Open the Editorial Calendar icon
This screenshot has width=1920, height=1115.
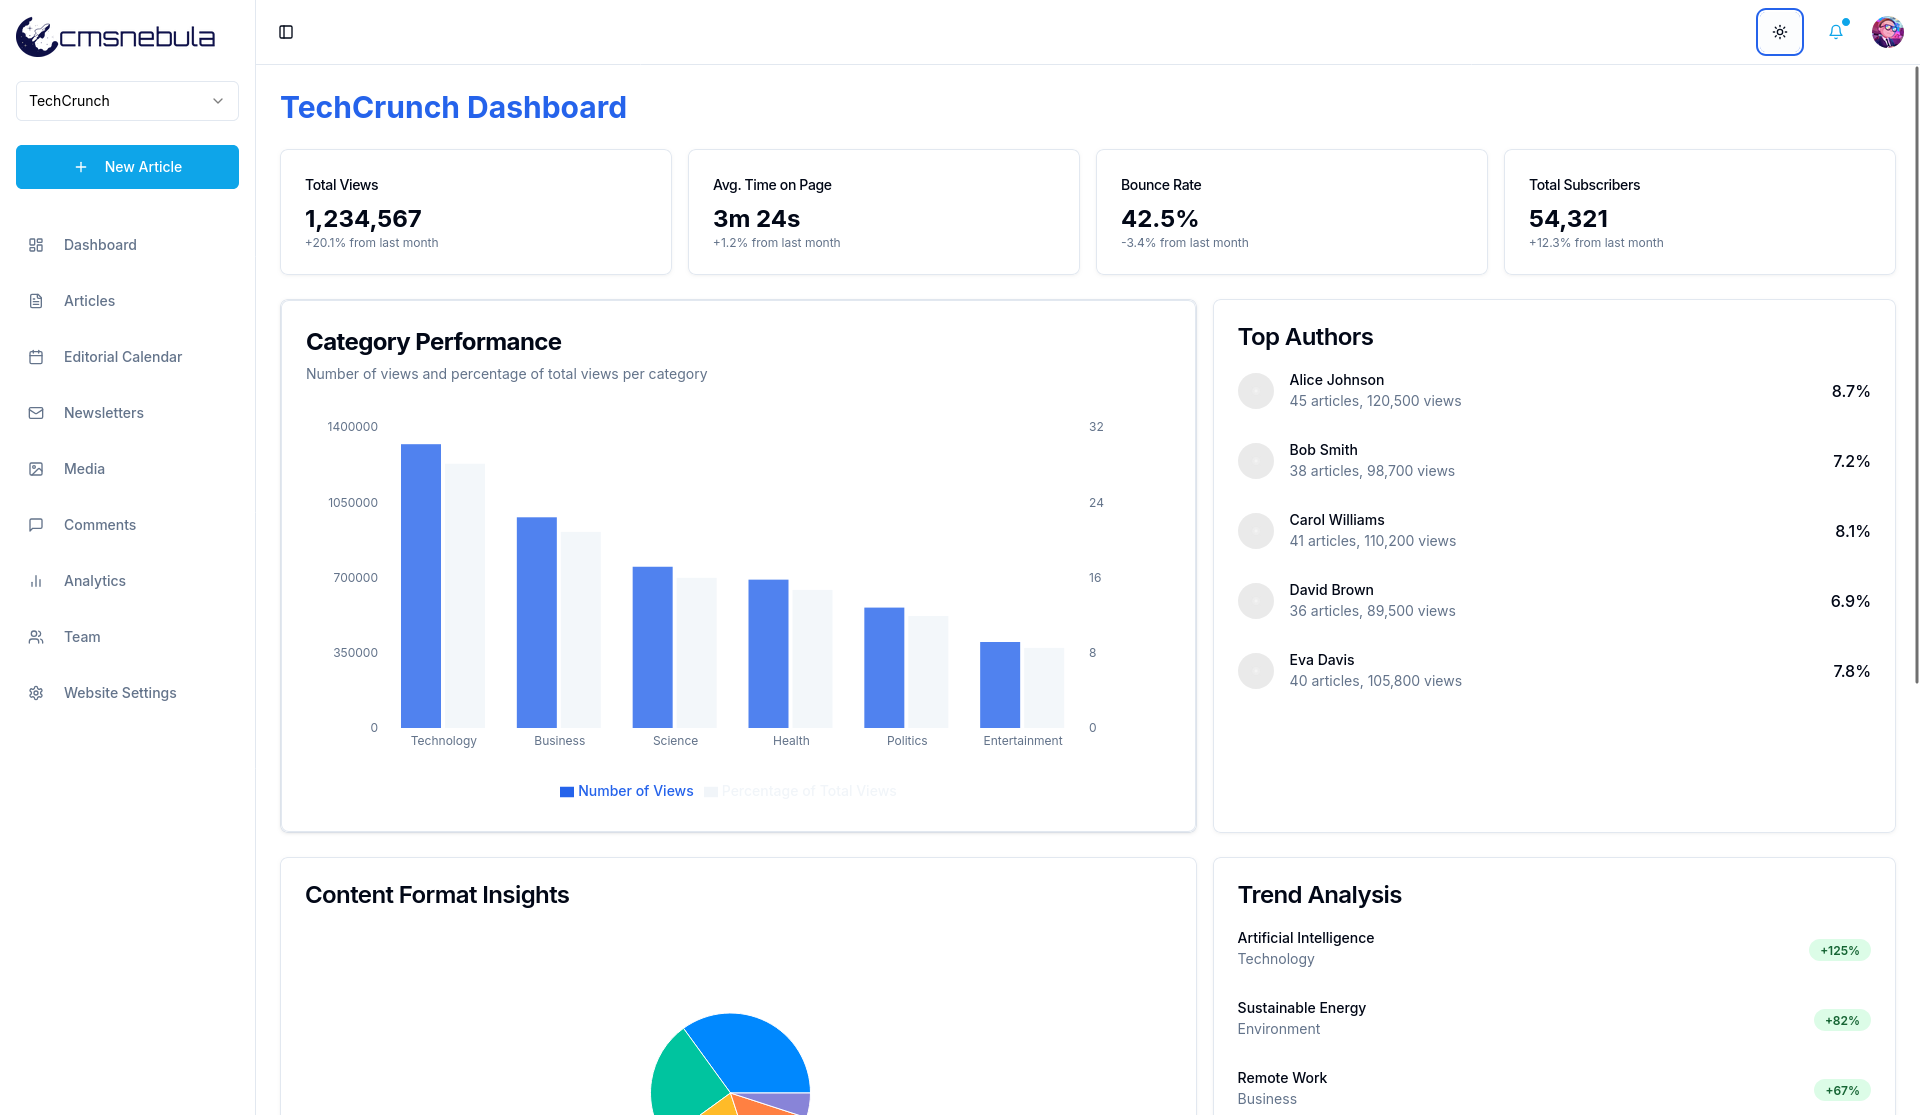(36, 357)
